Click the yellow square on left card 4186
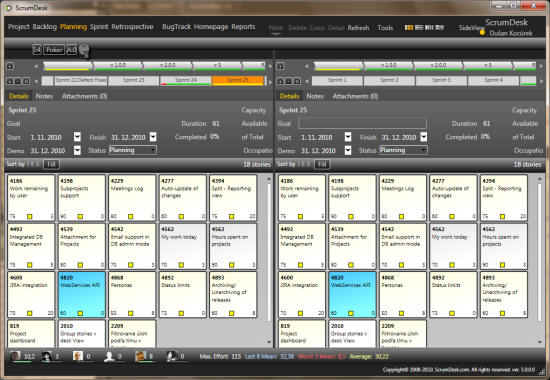The image size is (550, 380). tap(29, 216)
